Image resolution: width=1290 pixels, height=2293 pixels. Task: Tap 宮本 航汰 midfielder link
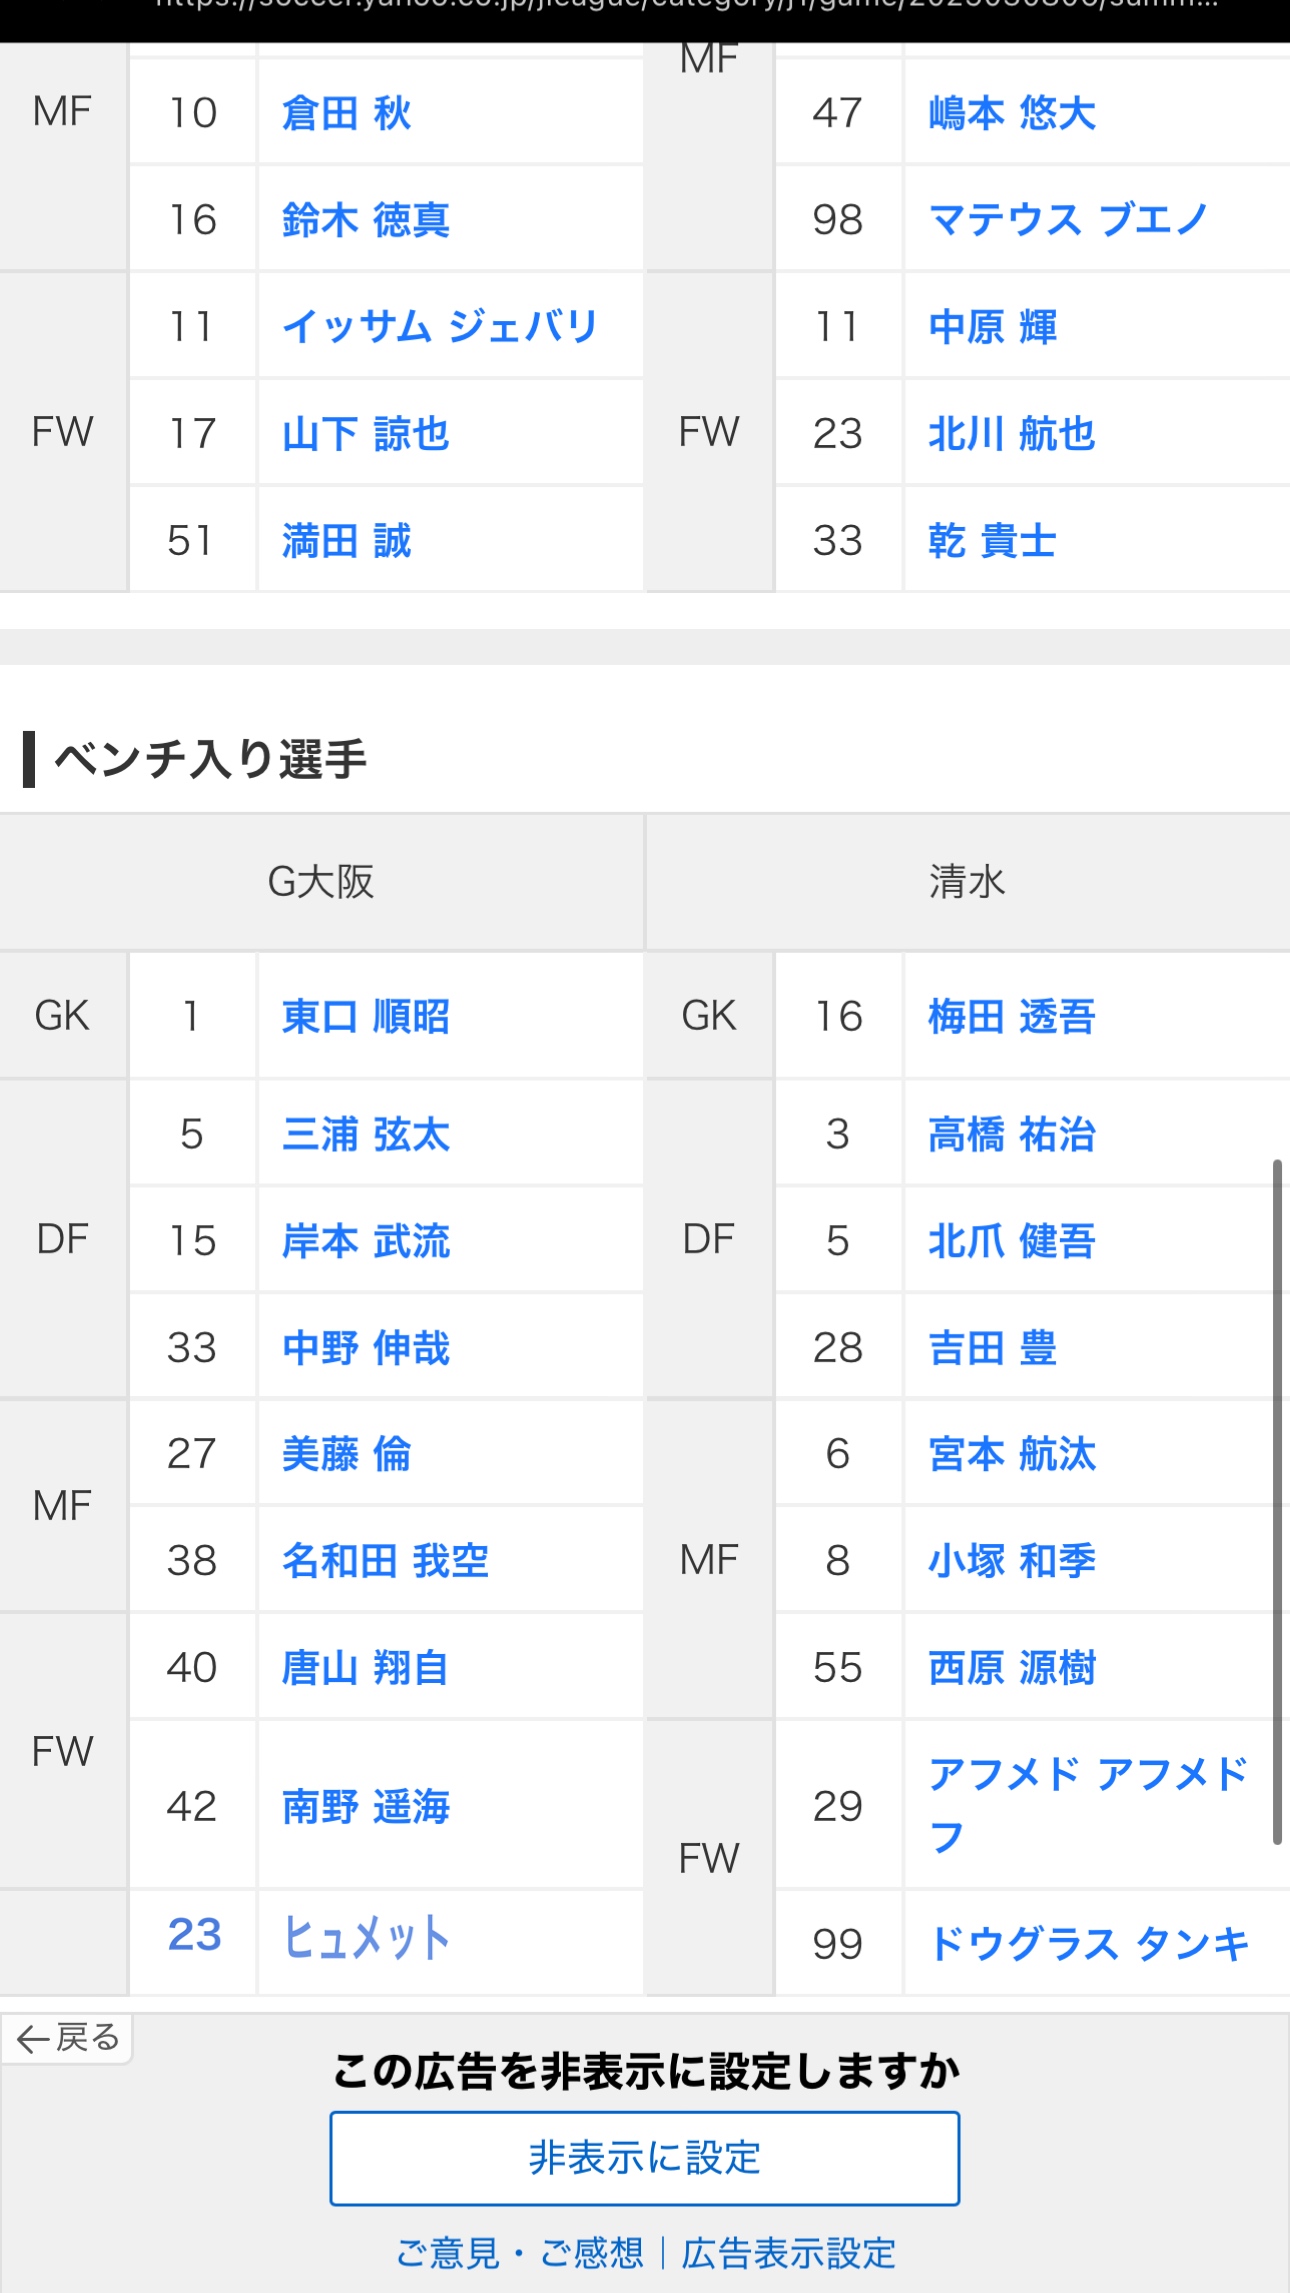pyautogui.click(x=1011, y=1453)
